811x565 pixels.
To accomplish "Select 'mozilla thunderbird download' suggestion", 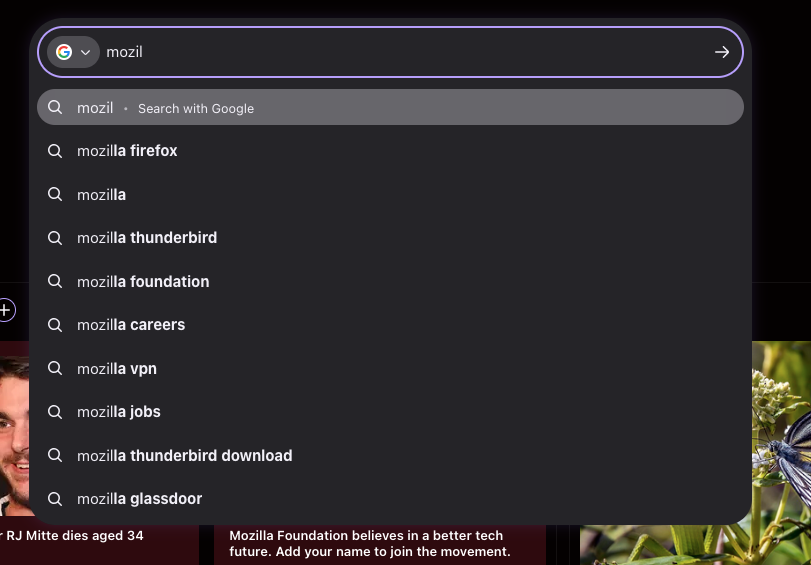I will 391,455.
